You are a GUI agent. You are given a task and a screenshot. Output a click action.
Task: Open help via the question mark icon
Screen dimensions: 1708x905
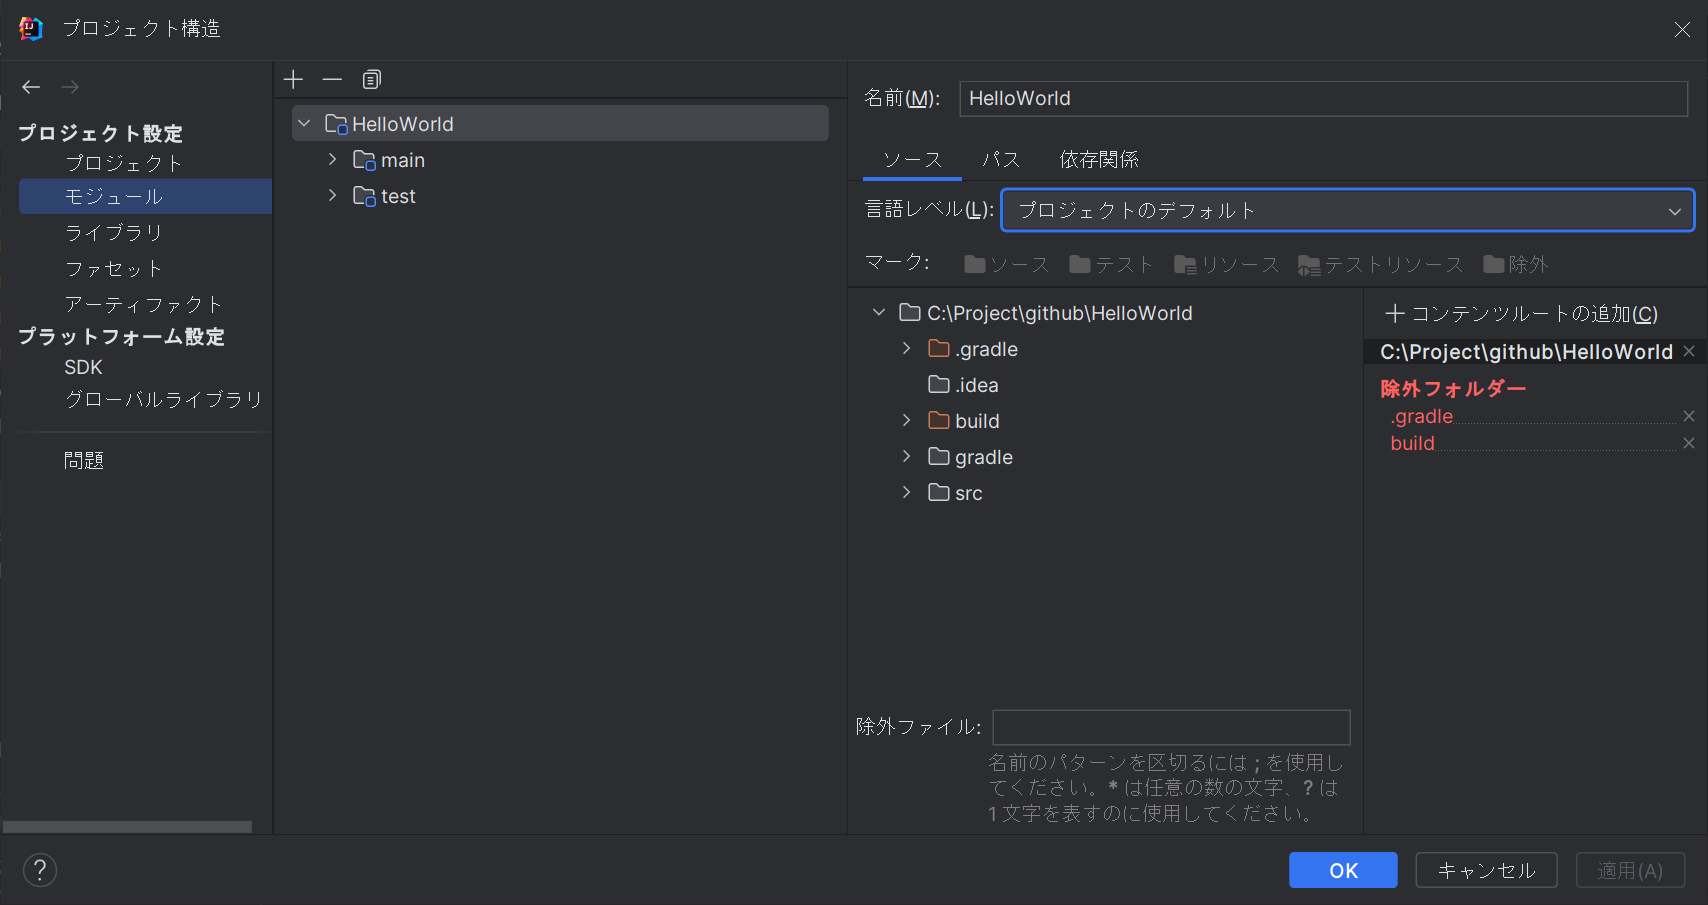pos(39,870)
